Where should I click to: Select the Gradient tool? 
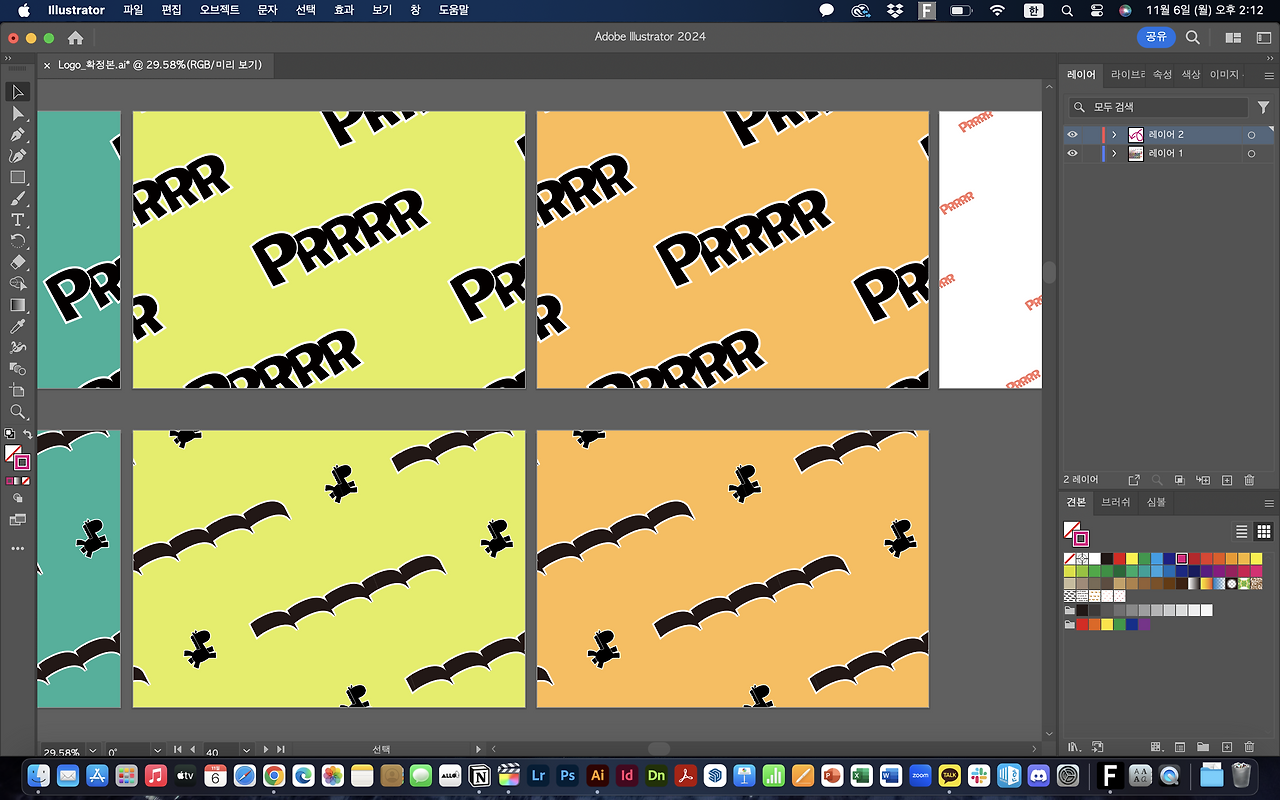(18, 305)
